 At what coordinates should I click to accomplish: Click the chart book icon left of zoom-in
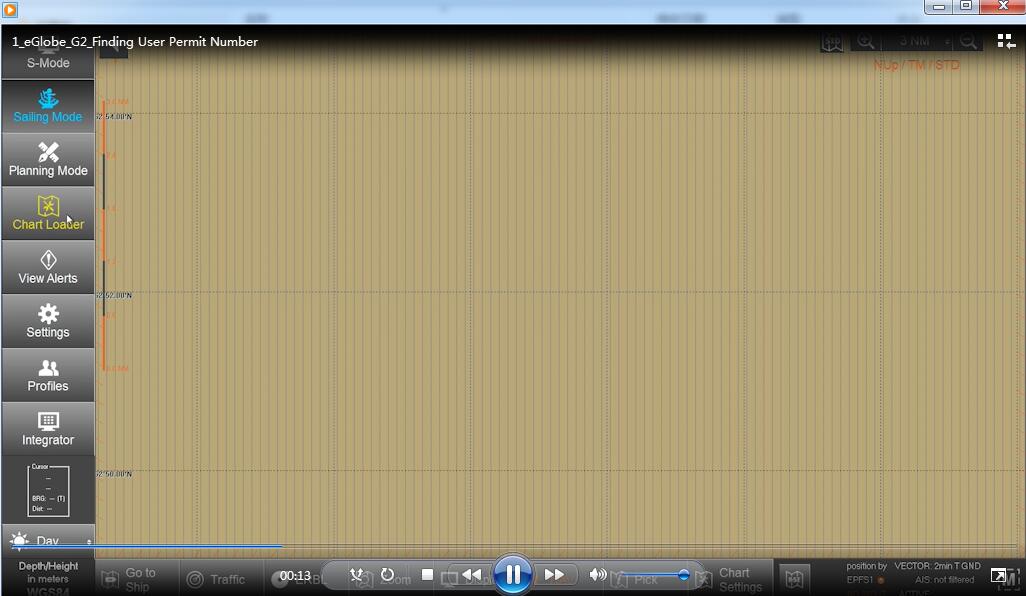(x=832, y=43)
